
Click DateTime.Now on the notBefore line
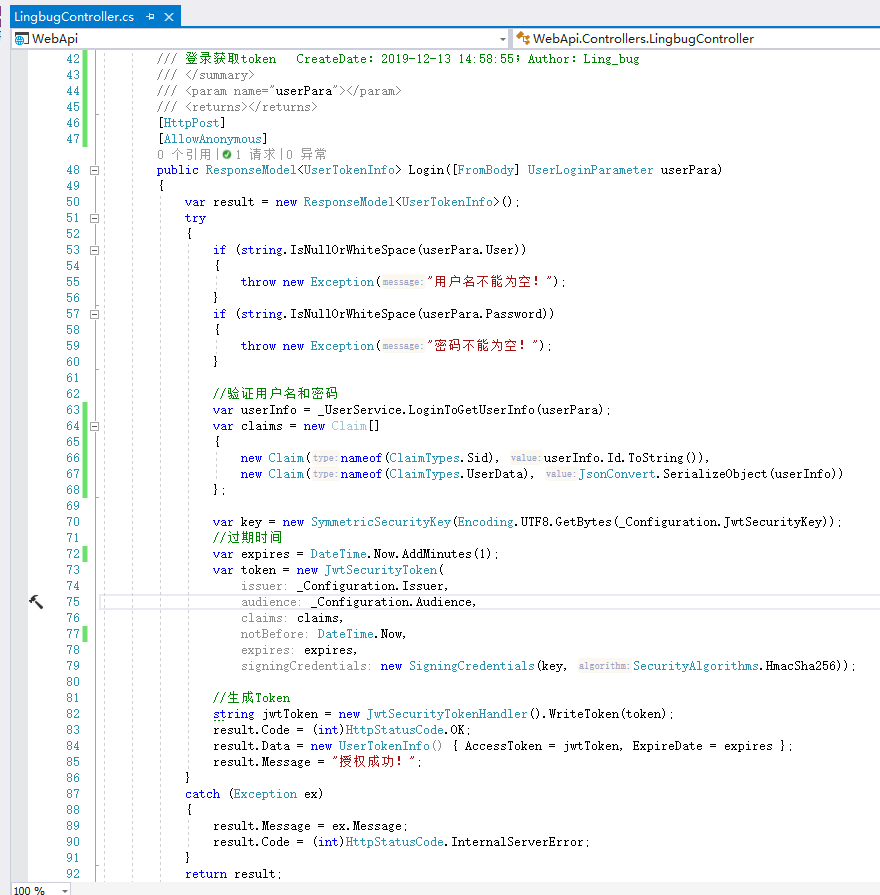360,634
